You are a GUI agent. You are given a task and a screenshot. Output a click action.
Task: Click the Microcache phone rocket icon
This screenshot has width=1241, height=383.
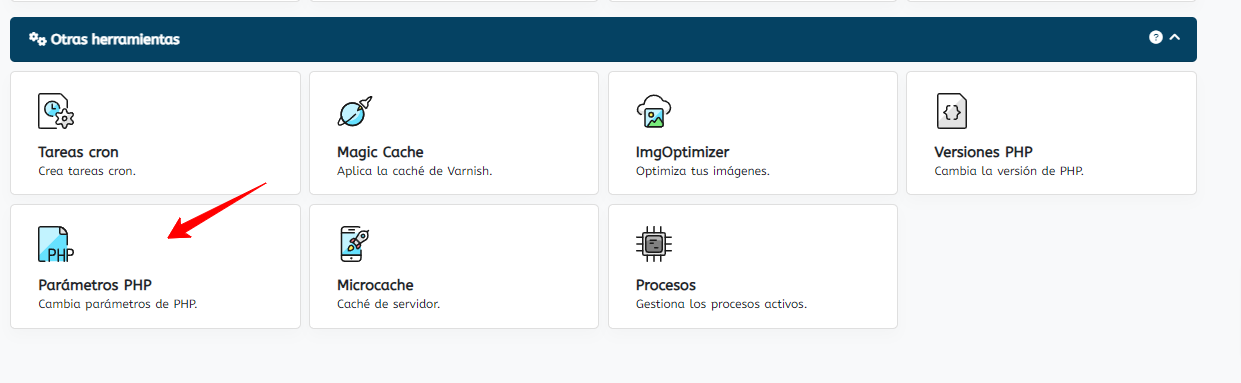click(354, 244)
